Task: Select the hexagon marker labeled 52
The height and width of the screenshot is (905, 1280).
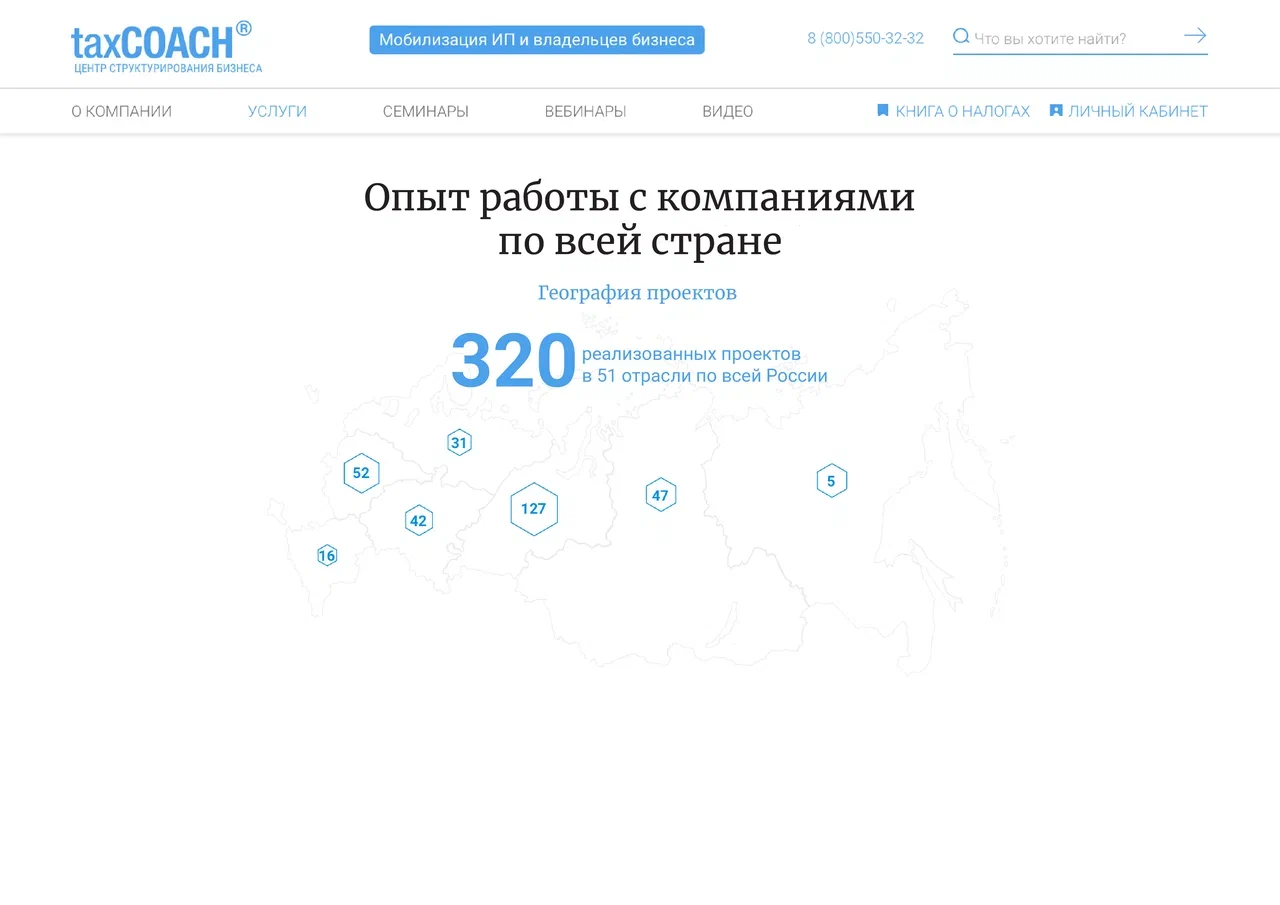Action: [361, 473]
